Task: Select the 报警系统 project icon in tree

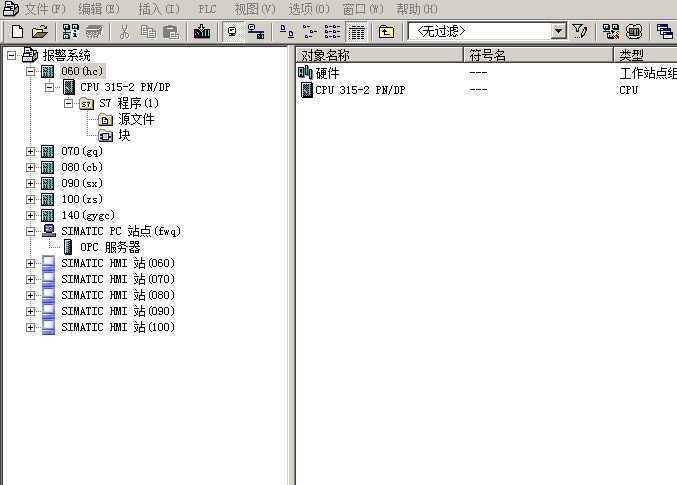Action: 30,55
